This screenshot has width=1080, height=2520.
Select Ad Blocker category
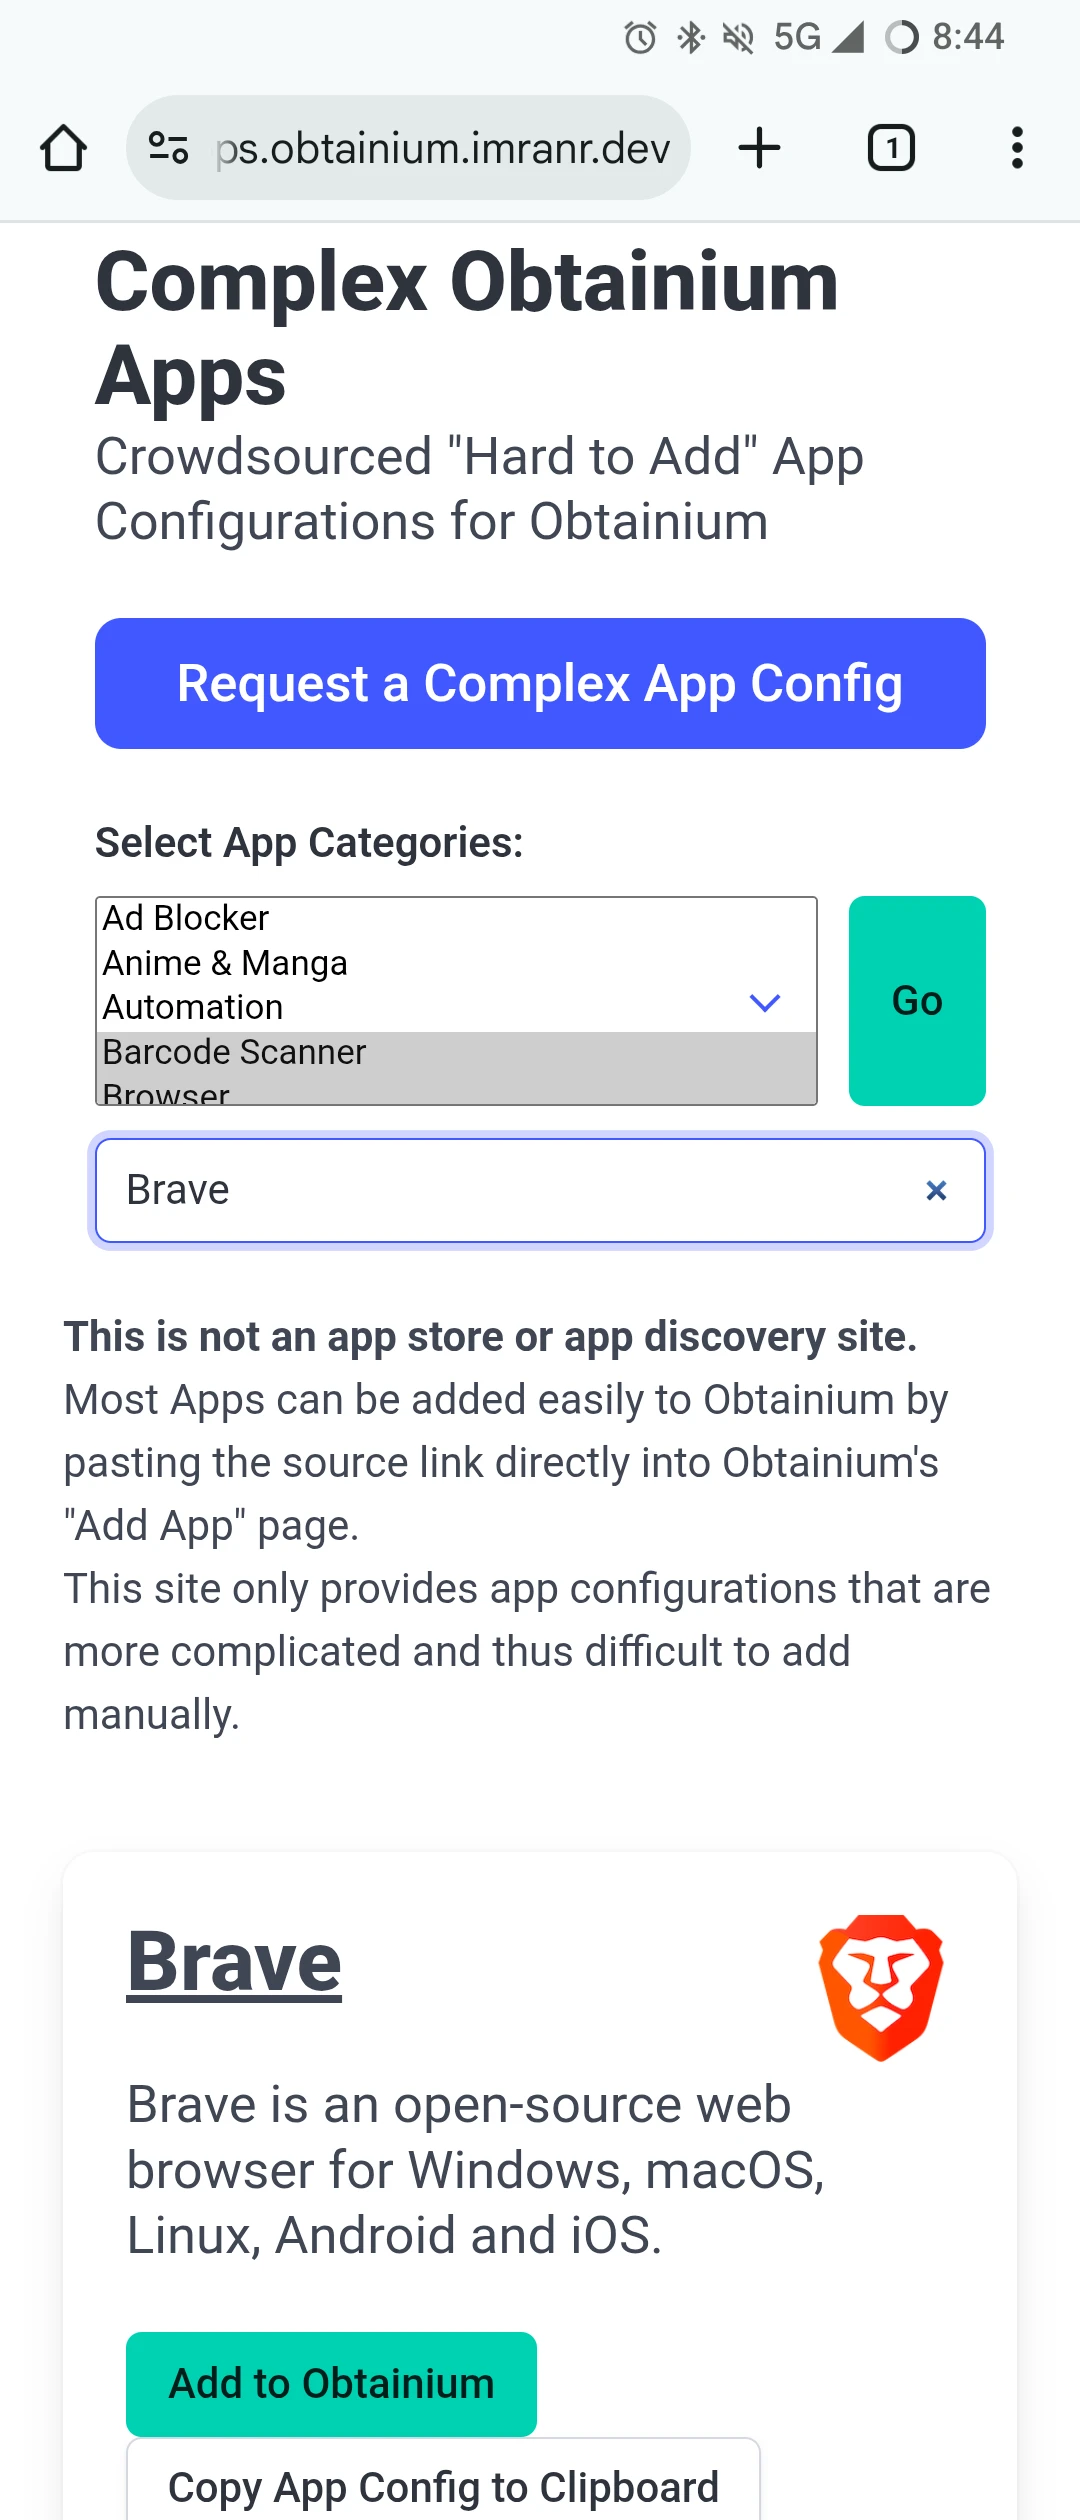tap(186, 918)
